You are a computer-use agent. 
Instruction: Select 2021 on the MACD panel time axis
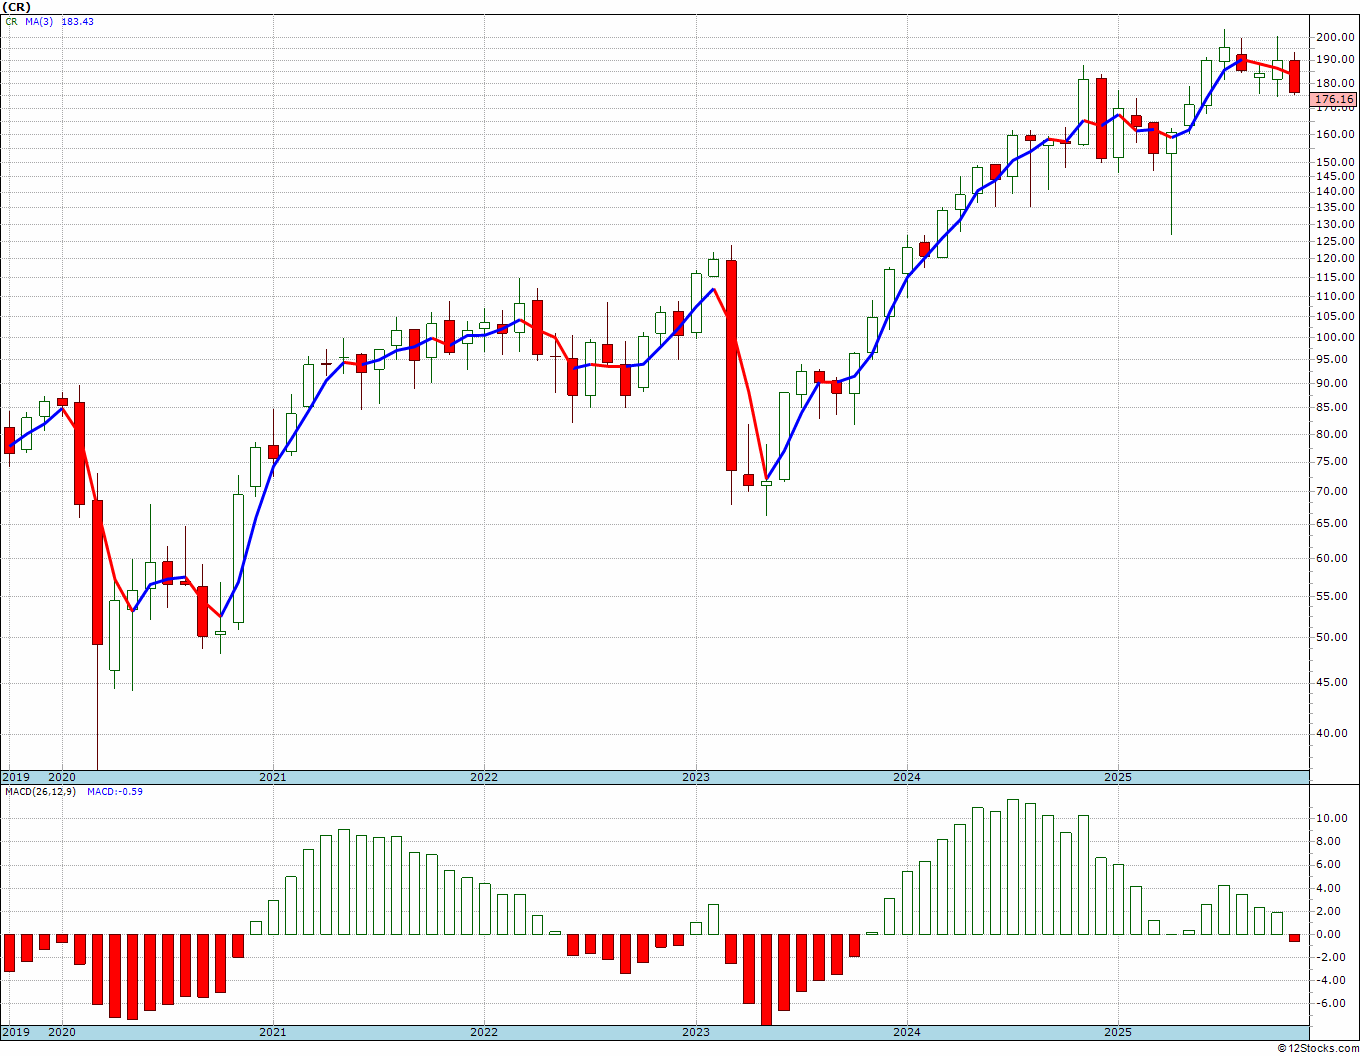[272, 1032]
